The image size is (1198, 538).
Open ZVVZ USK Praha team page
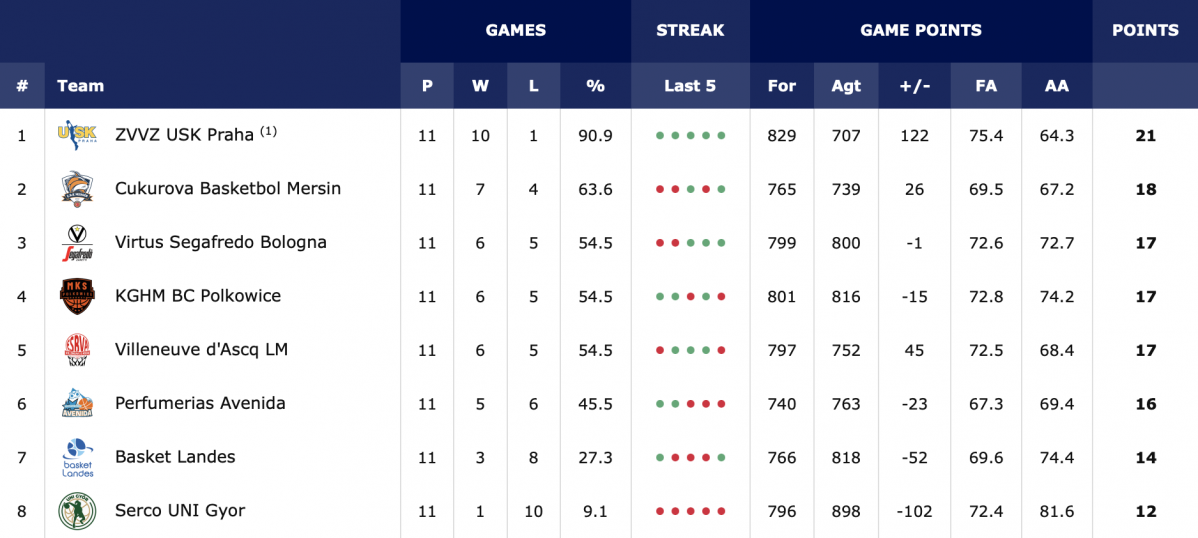184,135
